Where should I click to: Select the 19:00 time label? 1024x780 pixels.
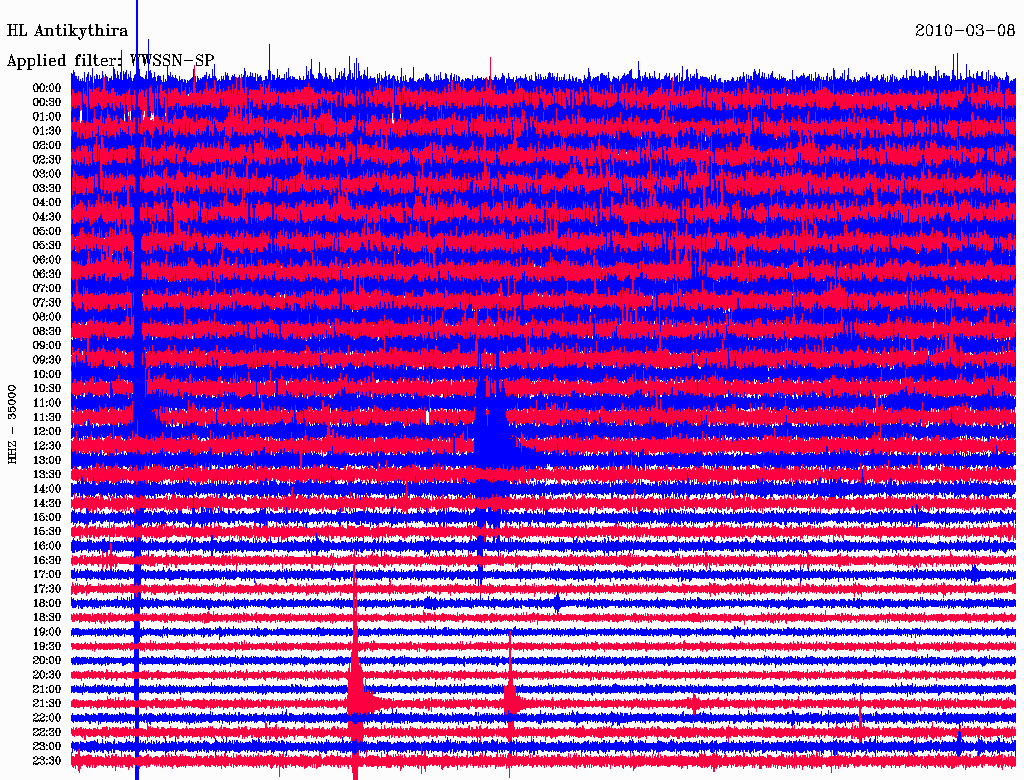(x=47, y=632)
